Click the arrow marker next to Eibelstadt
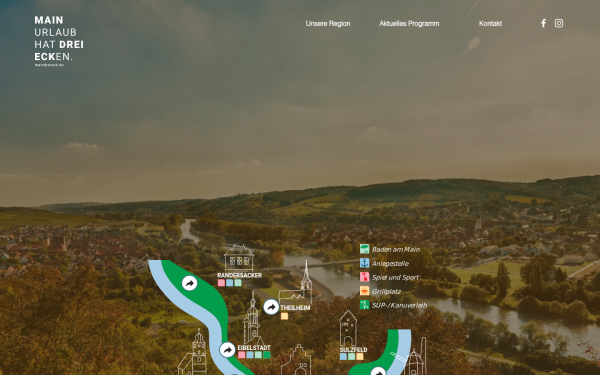 coord(227,350)
